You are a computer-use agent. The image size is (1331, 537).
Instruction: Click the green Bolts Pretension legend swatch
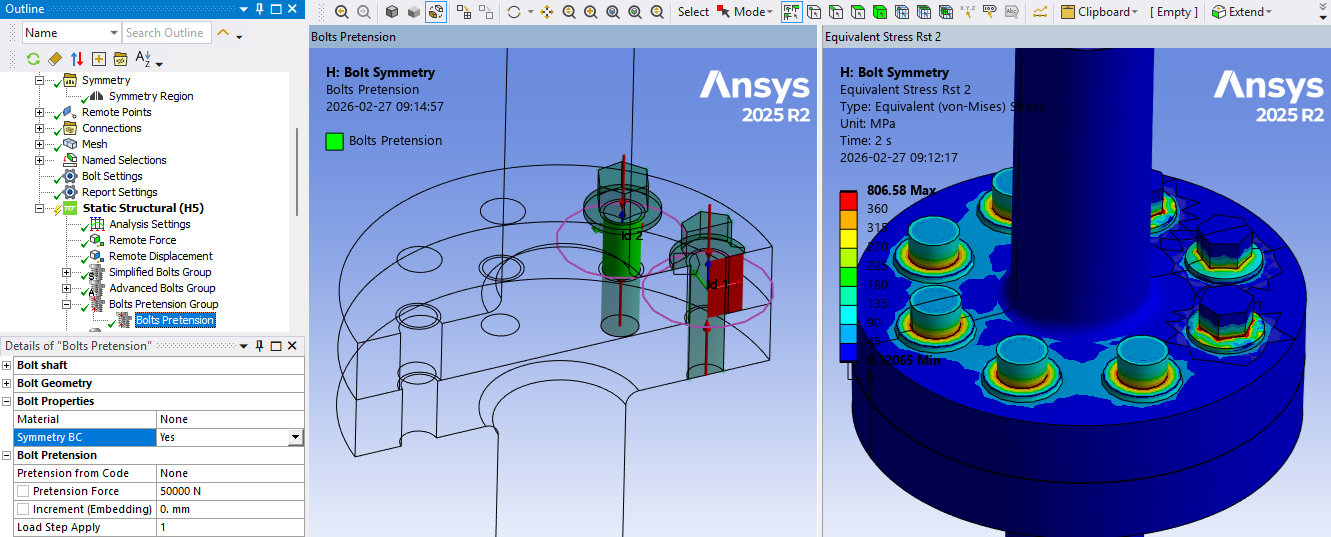click(x=335, y=141)
